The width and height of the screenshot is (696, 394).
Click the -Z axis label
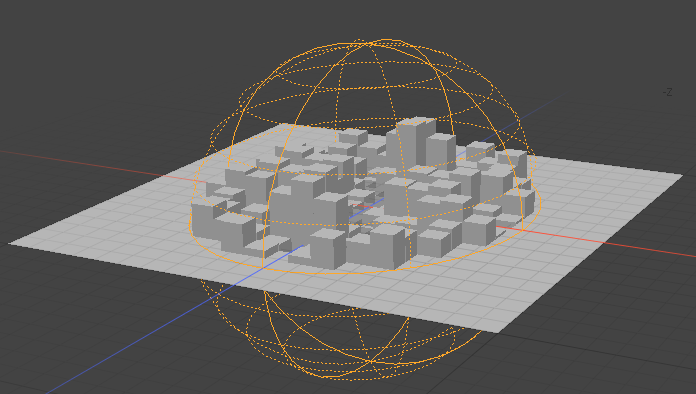667,92
